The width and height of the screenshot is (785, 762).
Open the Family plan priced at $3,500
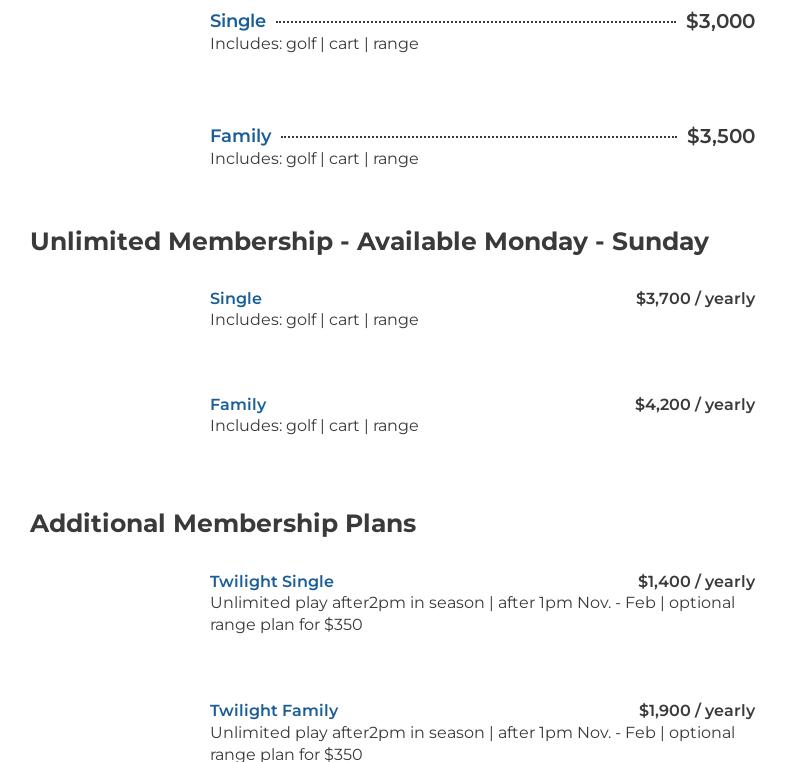pos(240,136)
